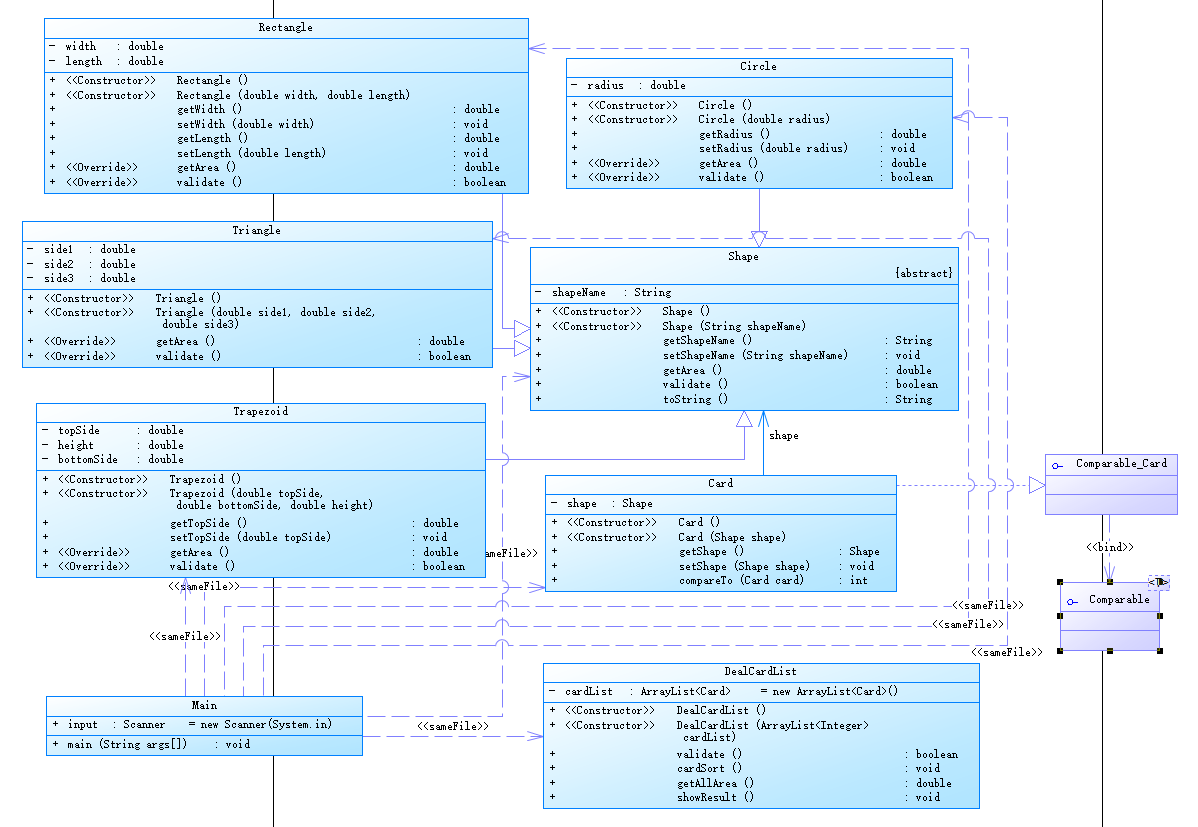Click the realization arrowhead pointing at Comparable_Card
Image resolution: width=1198 pixels, height=827 pixels.
point(1037,485)
